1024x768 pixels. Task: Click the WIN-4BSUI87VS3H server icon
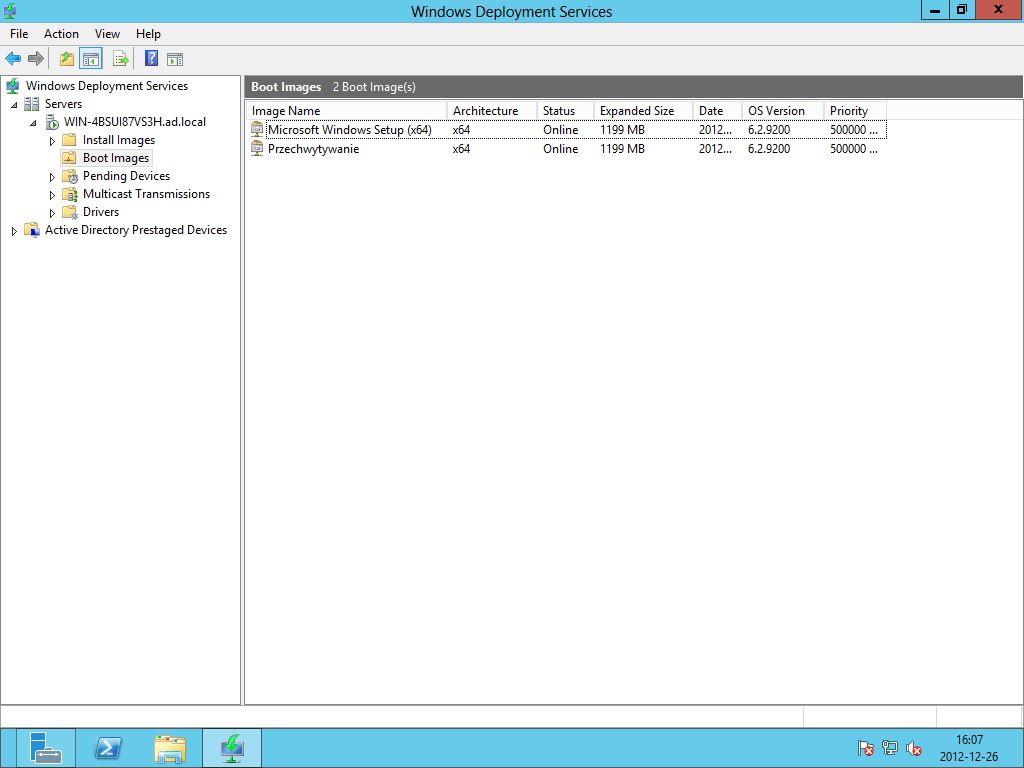point(52,122)
